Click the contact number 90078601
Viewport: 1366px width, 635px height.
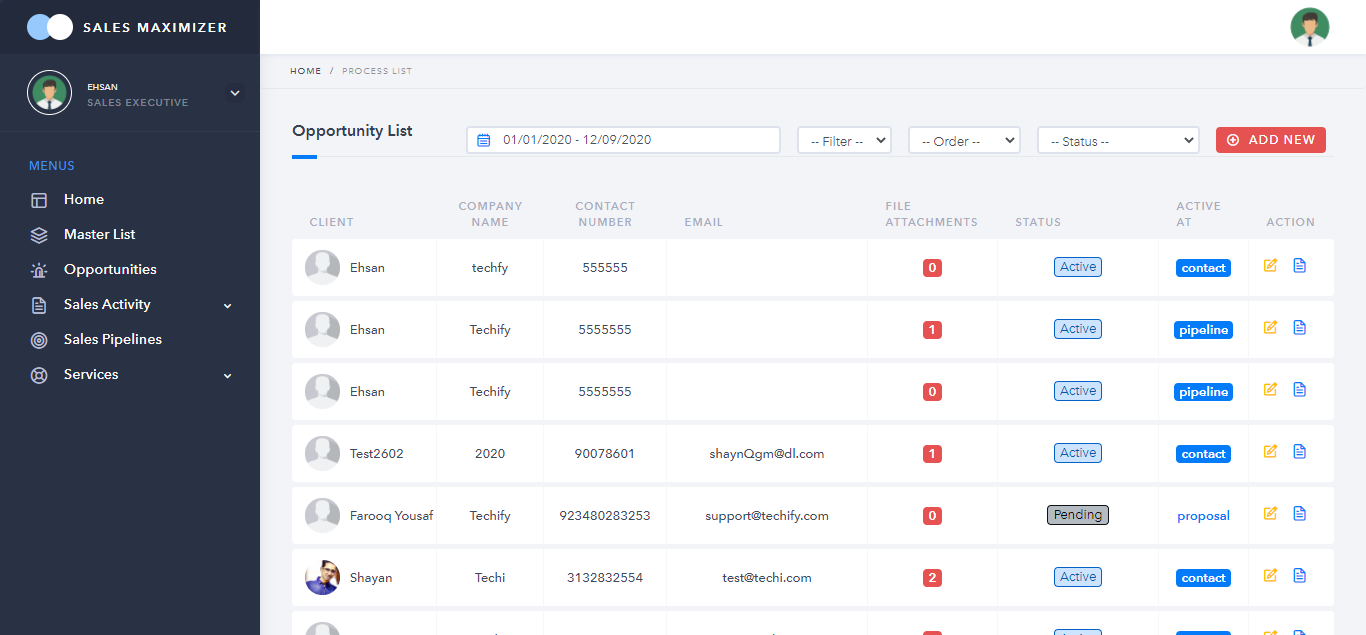(x=605, y=454)
